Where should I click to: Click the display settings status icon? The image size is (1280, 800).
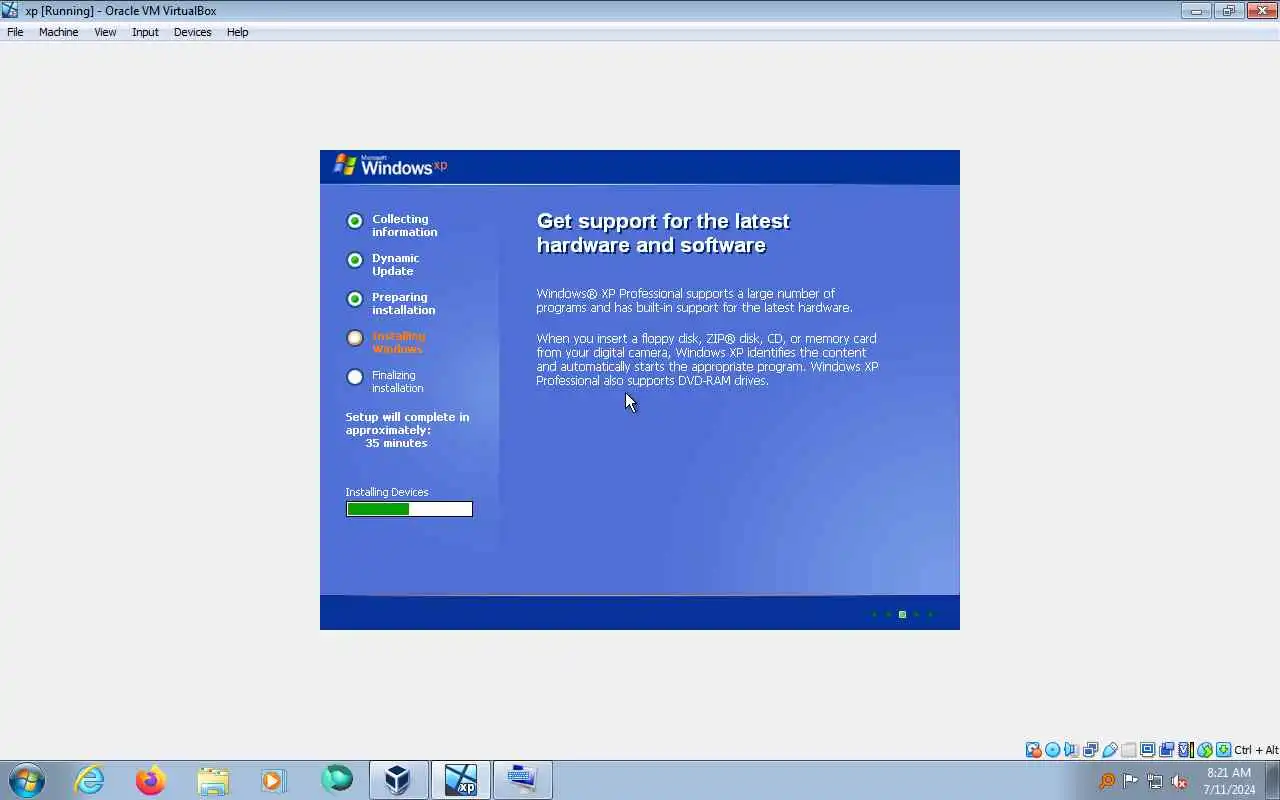(1148, 750)
